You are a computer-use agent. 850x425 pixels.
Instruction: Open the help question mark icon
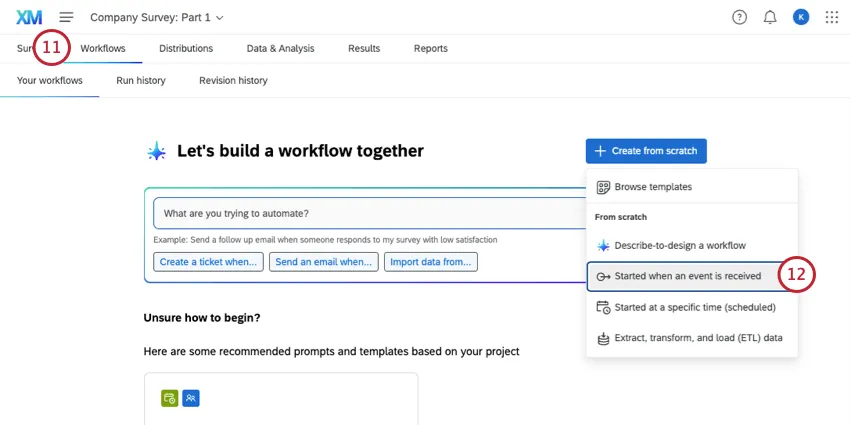click(x=739, y=17)
